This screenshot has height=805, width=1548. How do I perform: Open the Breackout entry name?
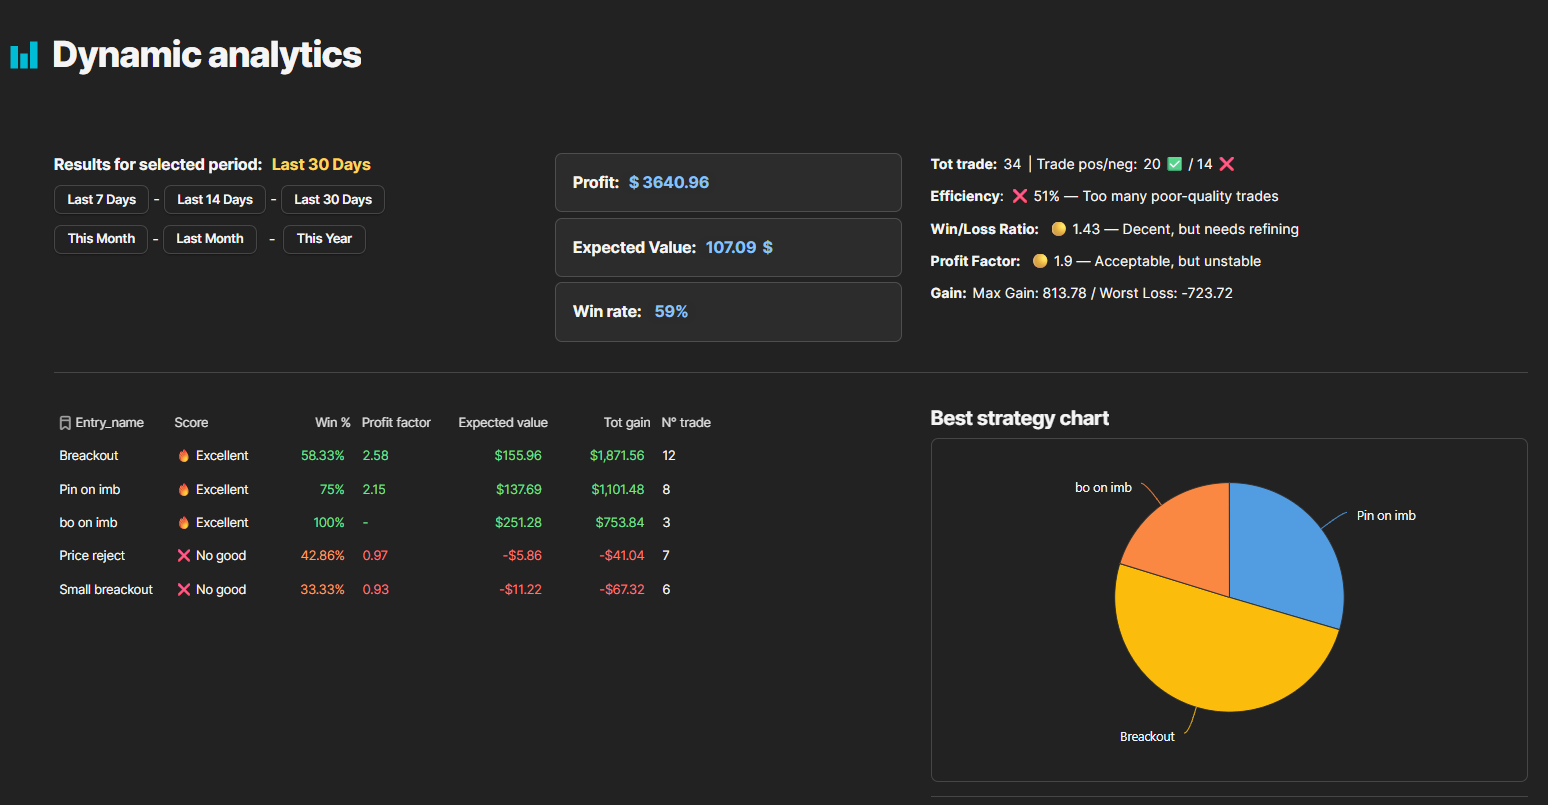89,456
